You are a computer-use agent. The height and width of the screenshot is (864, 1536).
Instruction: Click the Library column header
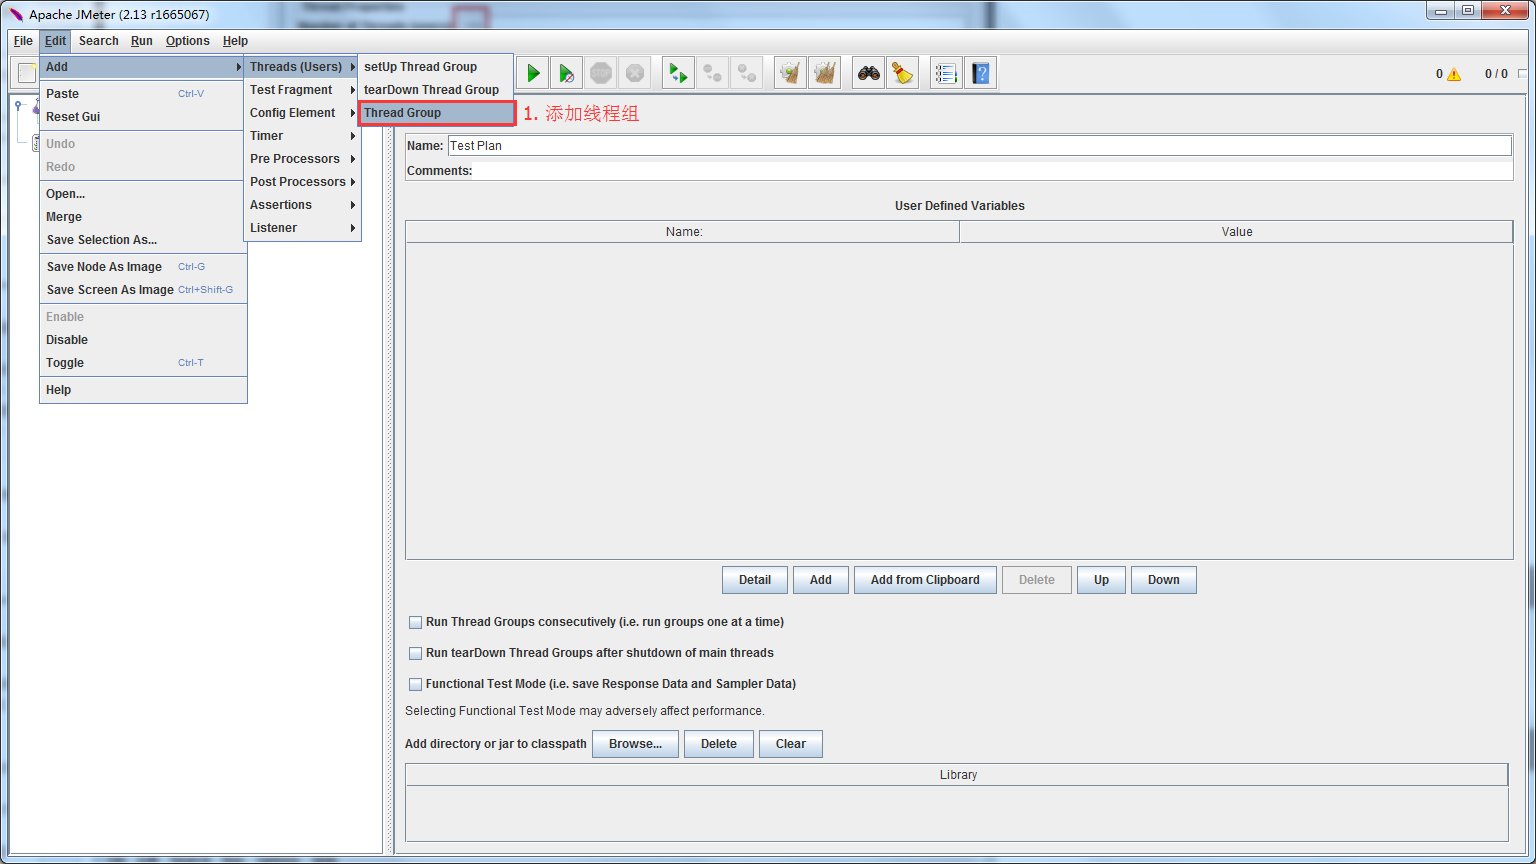[957, 775]
